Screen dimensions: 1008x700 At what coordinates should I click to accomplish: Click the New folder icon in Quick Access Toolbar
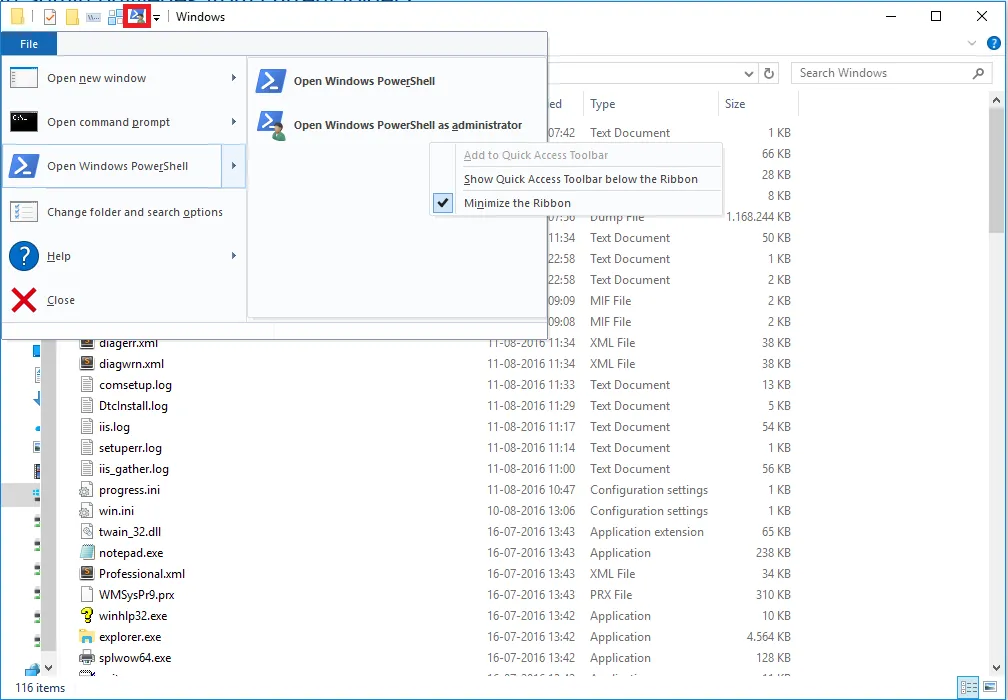point(72,17)
